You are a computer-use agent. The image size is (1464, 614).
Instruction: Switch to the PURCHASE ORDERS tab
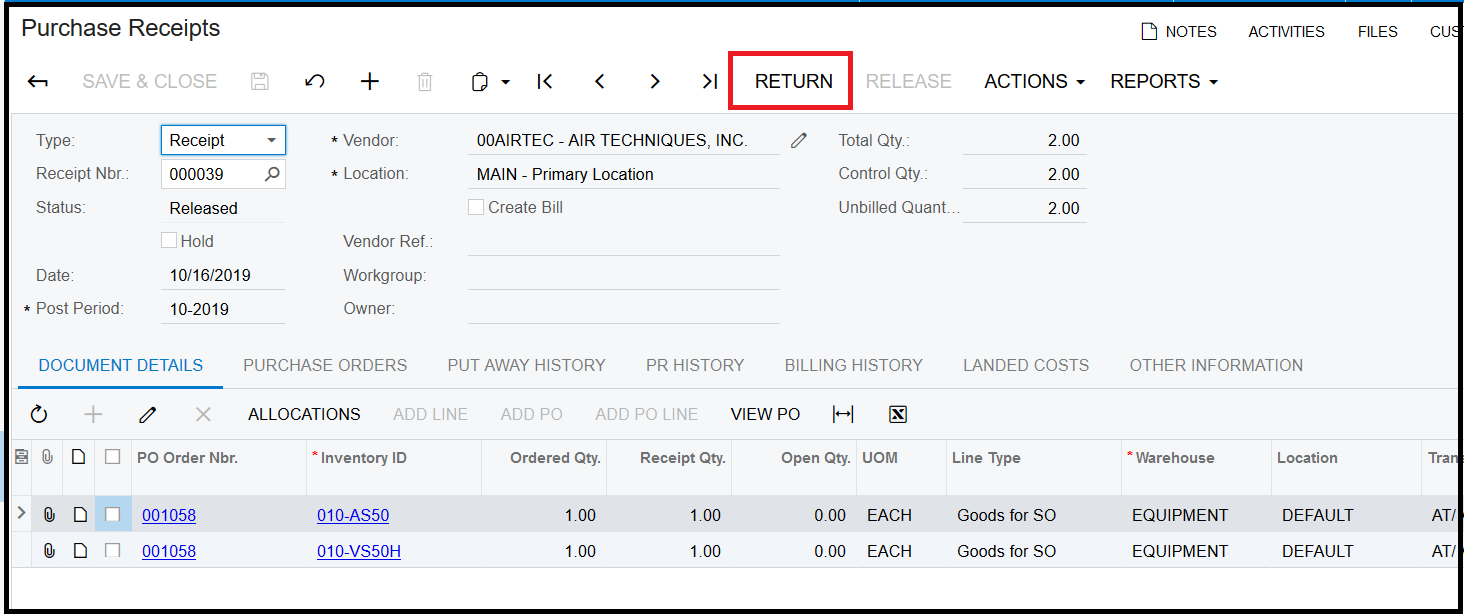[325, 365]
